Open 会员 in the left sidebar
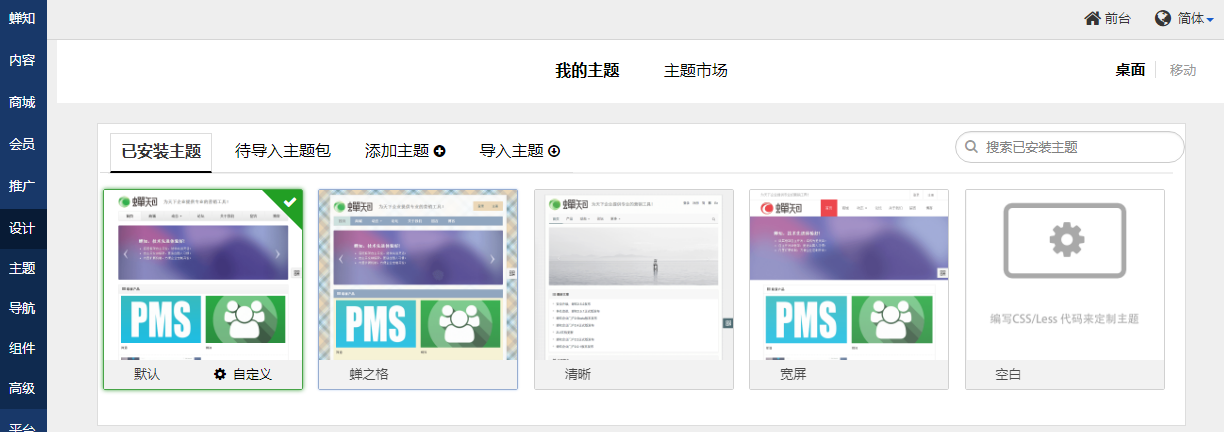This screenshot has width=1224, height=432. (x=23, y=144)
